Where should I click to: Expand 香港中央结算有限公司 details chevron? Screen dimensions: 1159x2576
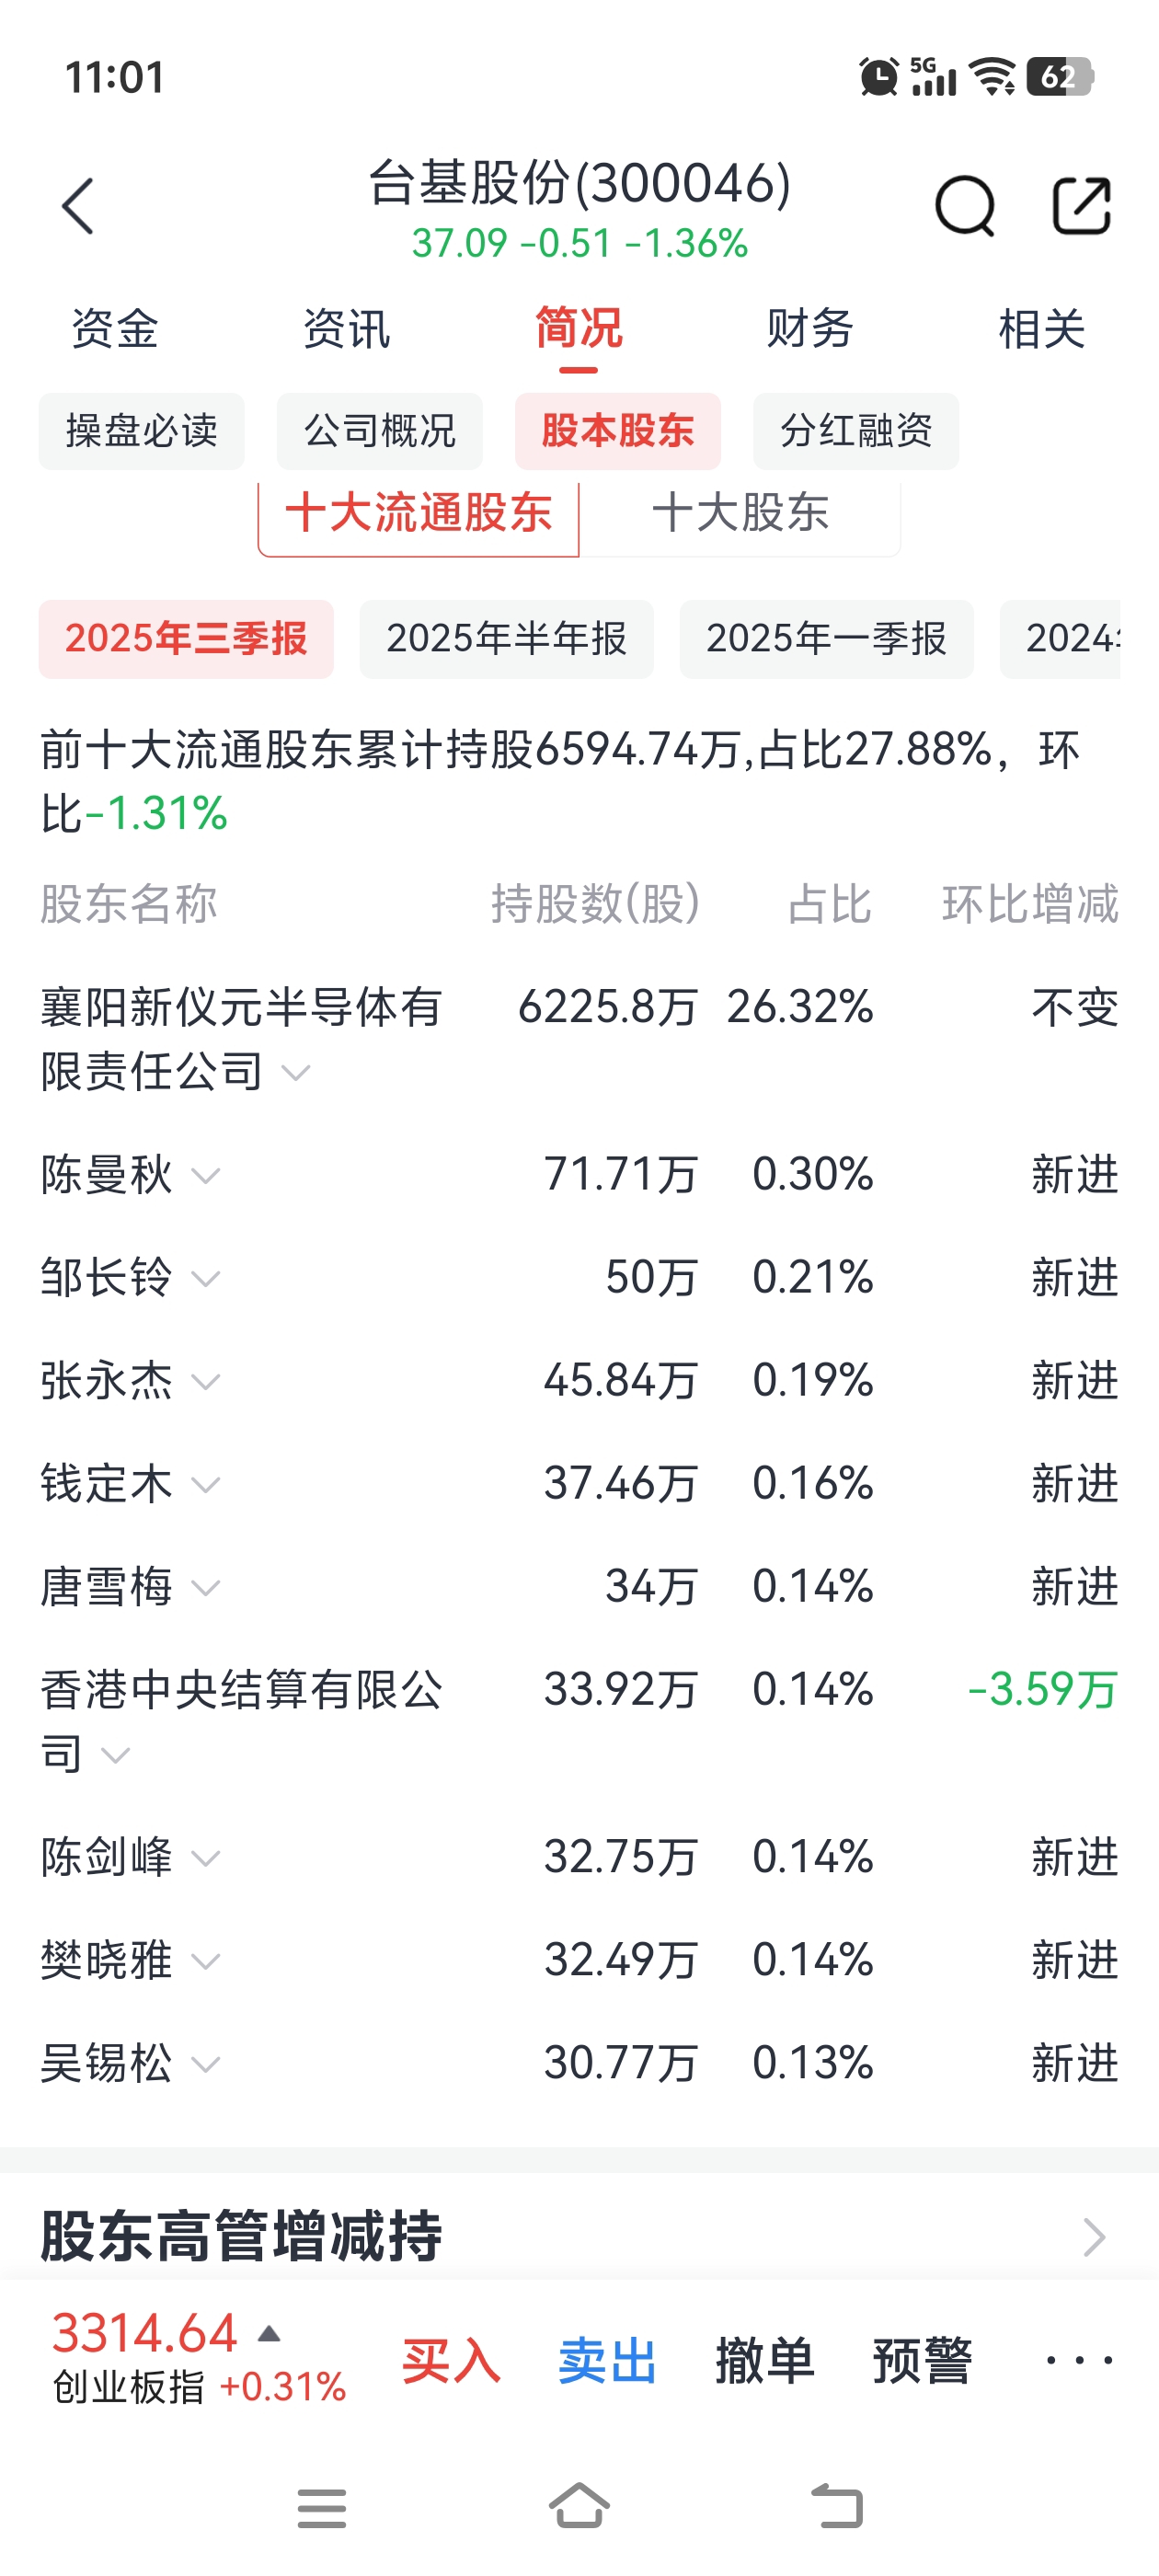[x=116, y=1756]
